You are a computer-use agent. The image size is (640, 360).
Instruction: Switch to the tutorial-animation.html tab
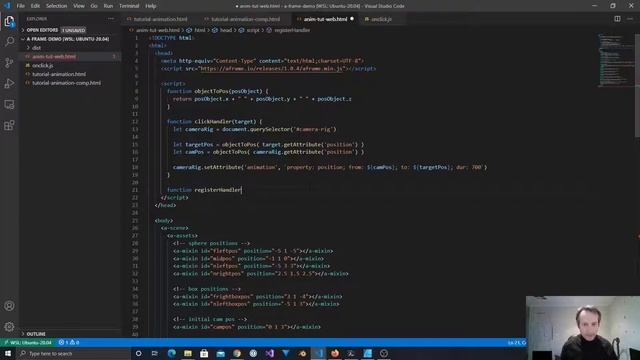(x=160, y=19)
